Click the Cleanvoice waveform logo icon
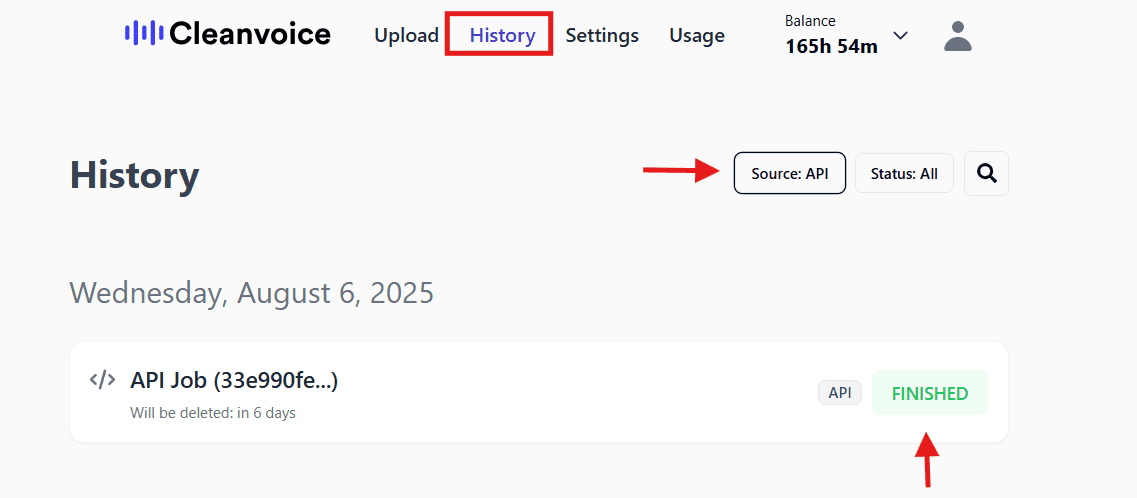The width and height of the screenshot is (1137, 498). click(x=143, y=34)
